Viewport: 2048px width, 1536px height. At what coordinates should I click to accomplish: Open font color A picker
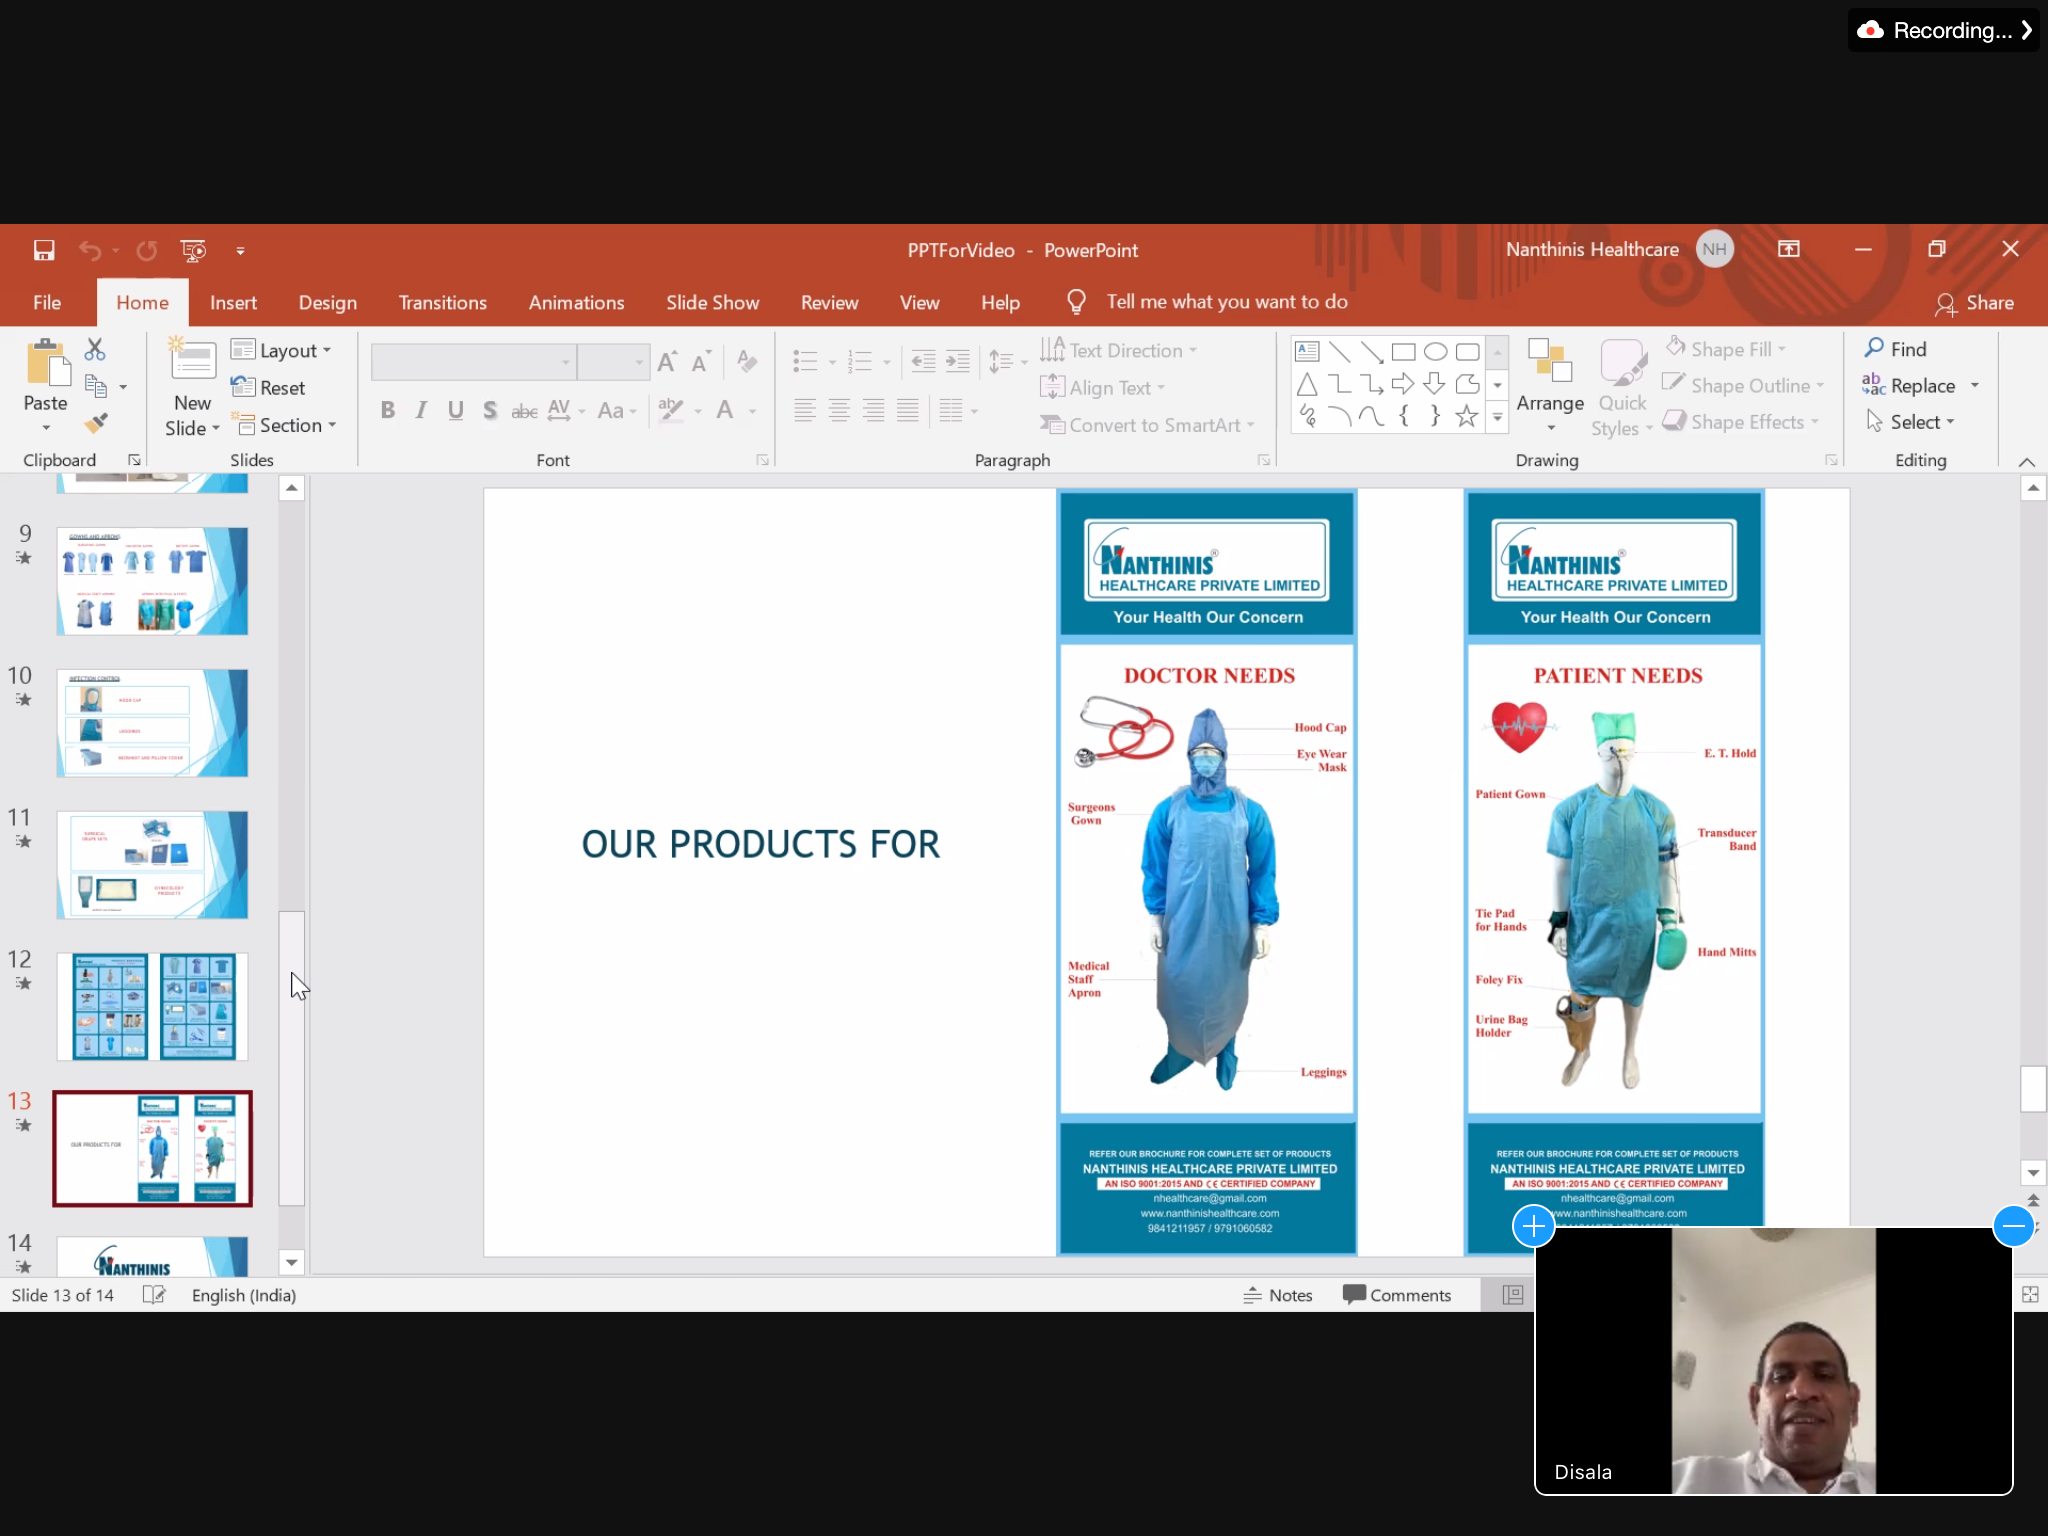point(725,410)
